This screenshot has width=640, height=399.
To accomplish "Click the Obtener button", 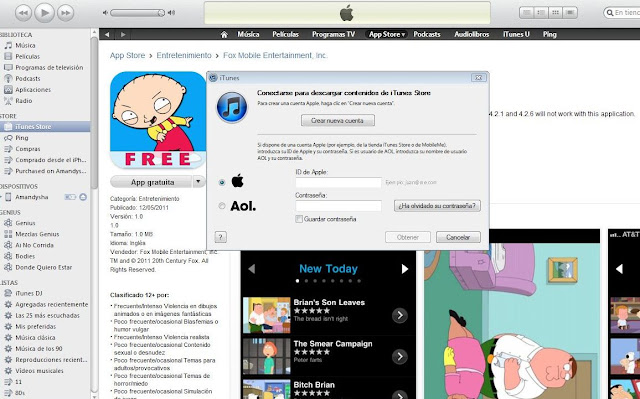I will coord(408,237).
